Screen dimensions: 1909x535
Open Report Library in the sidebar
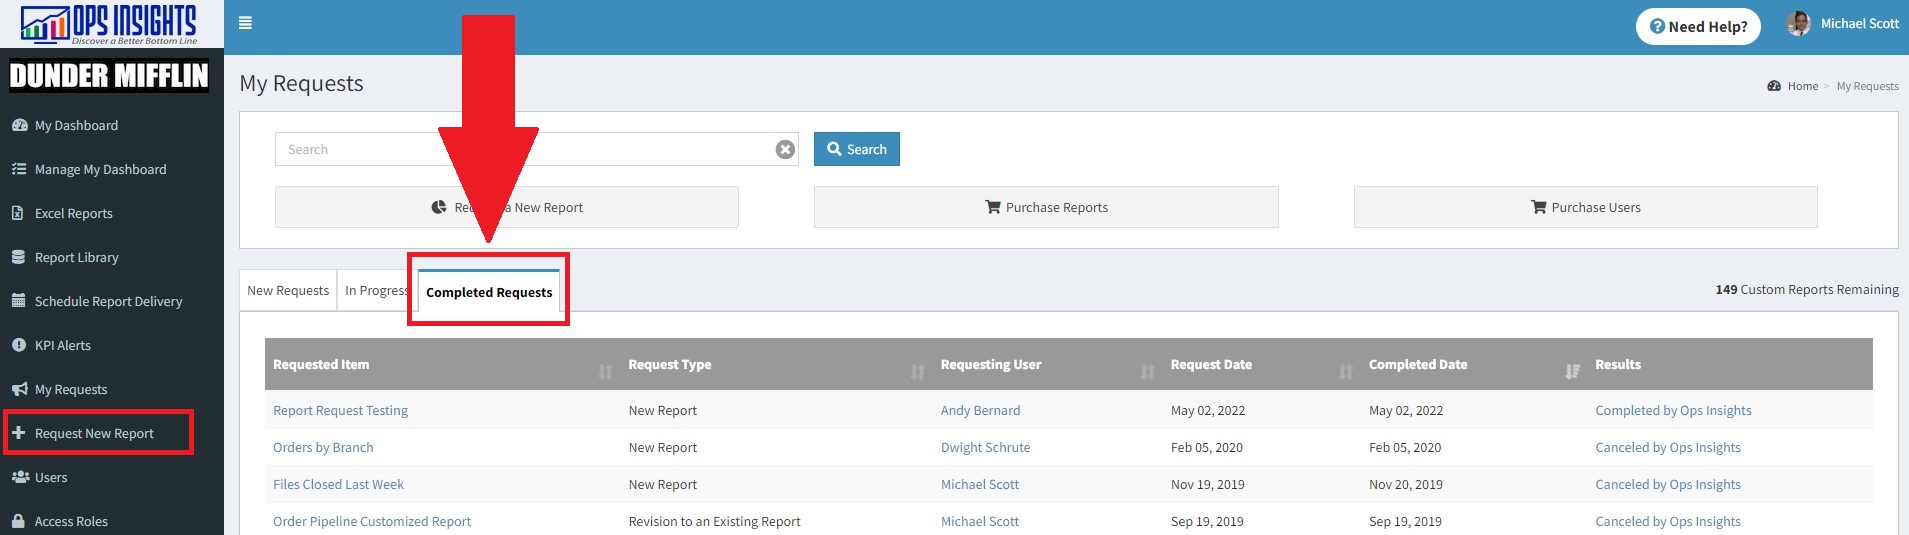pyautogui.click(x=76, y=257)
